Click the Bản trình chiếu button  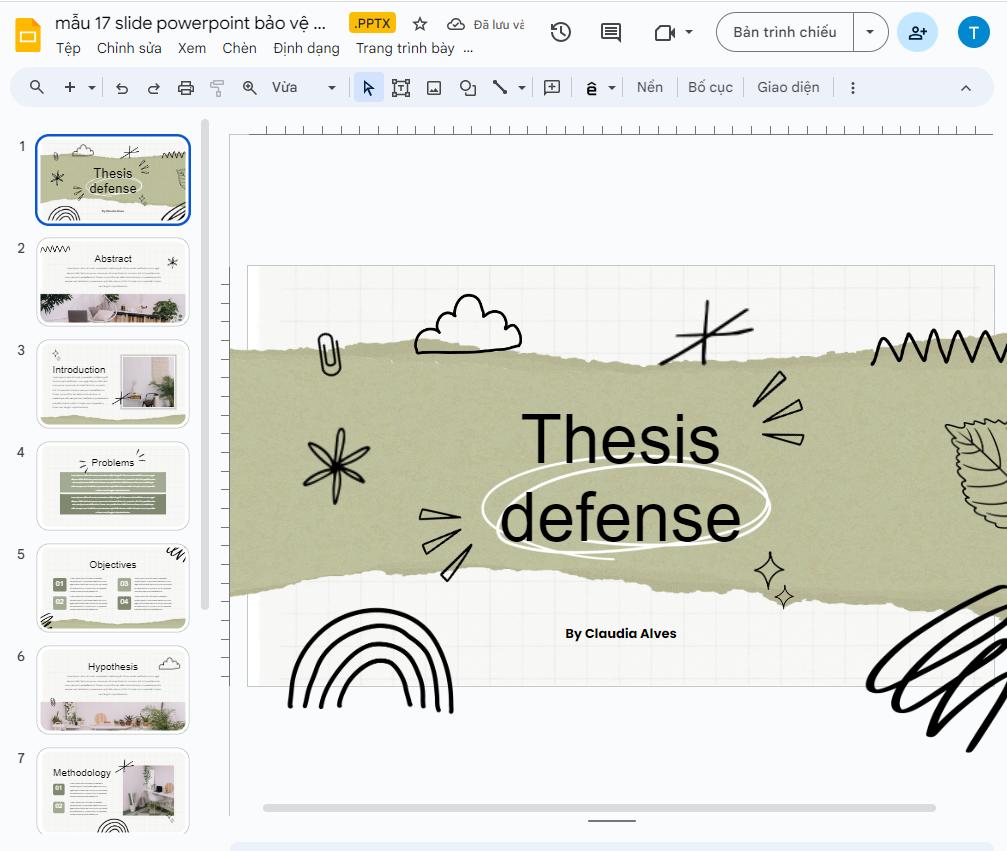pos(783,31)
